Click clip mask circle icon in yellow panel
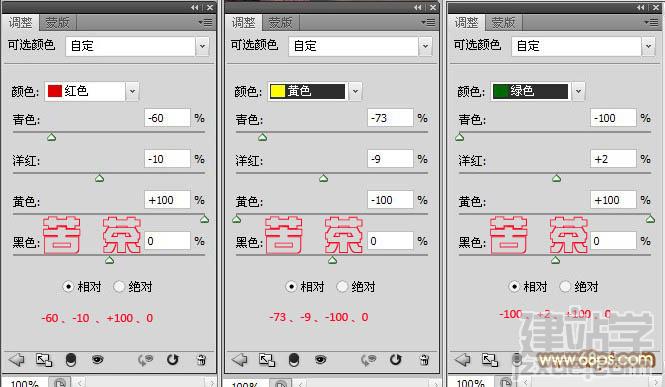This screenshot has width=665, height=387. click(x=293, y=360)
